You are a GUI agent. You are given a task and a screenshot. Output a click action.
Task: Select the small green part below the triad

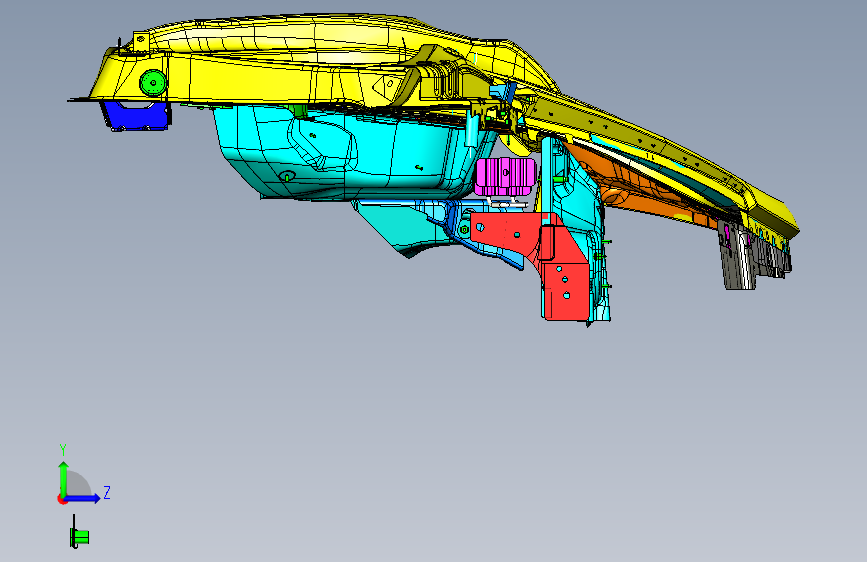79,536
